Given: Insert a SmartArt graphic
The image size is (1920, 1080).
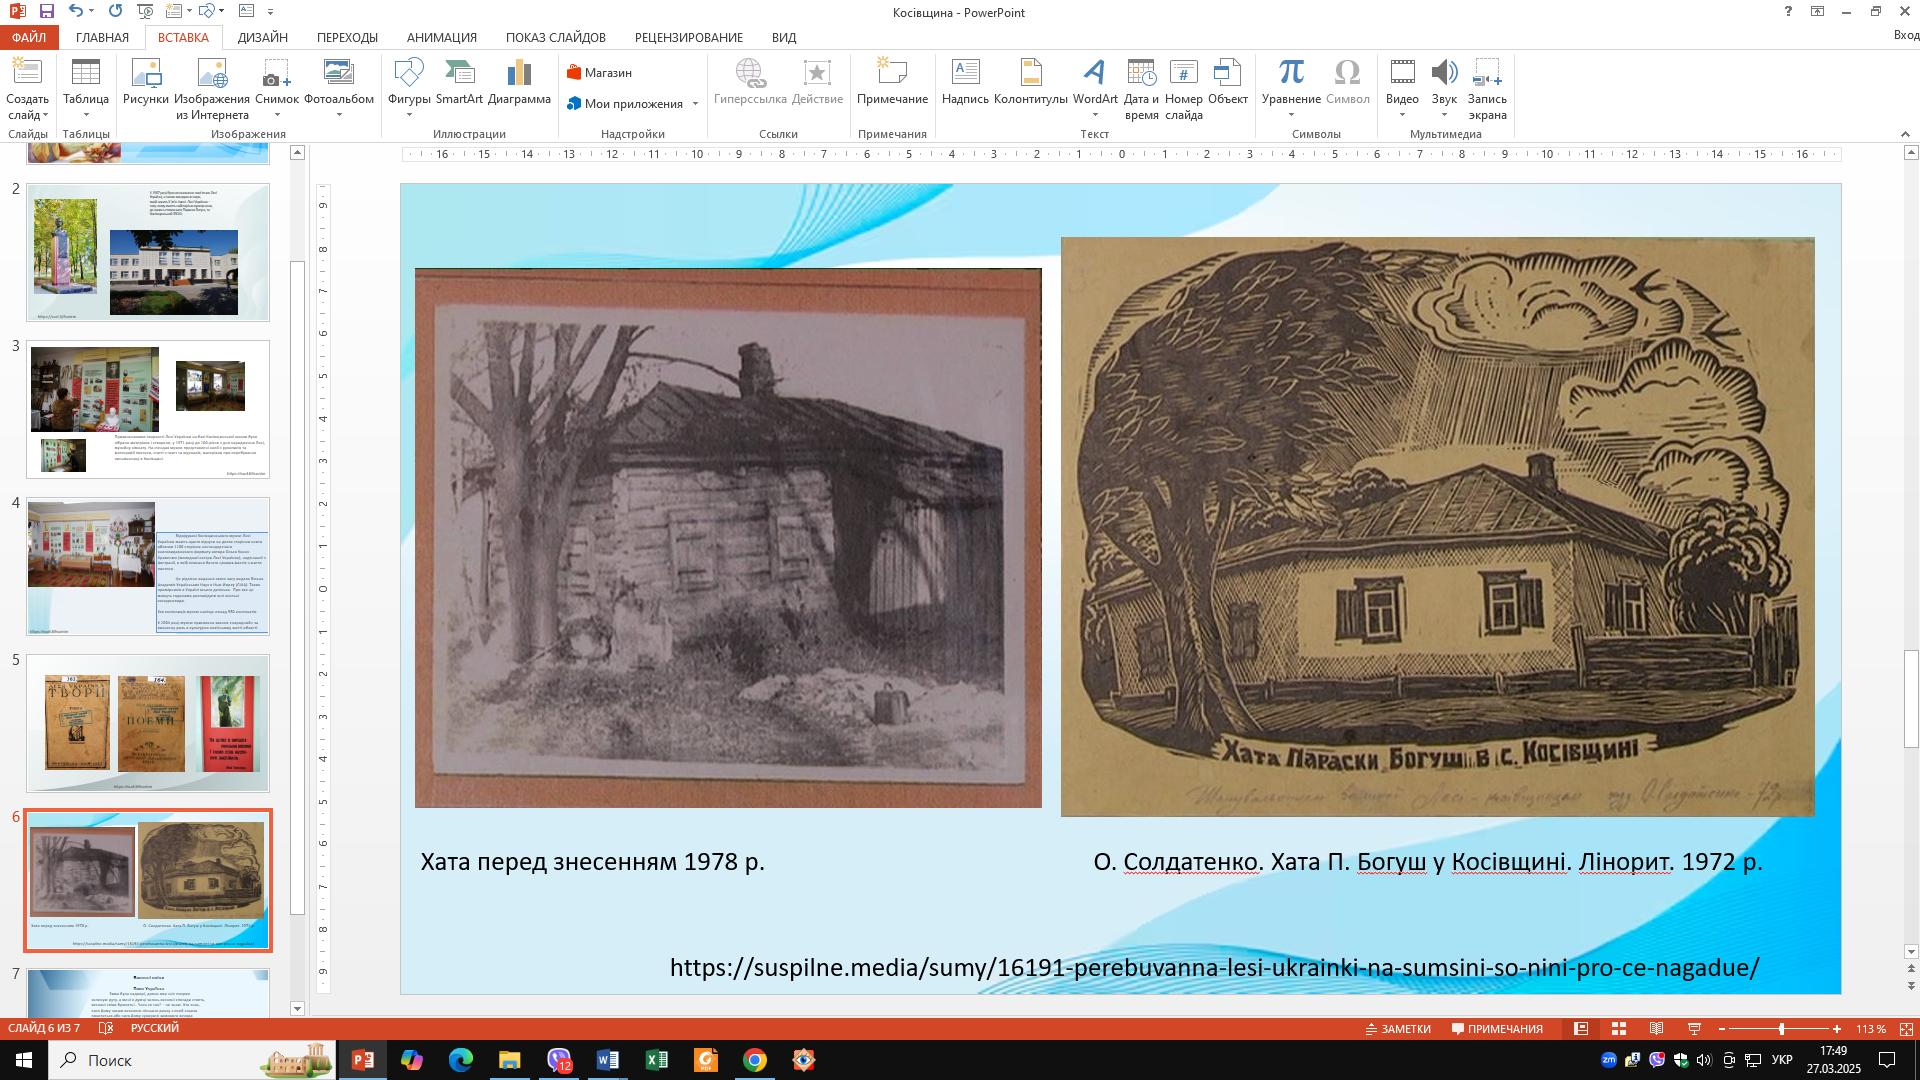Looking at the screenshot, I should pos(459,82).
